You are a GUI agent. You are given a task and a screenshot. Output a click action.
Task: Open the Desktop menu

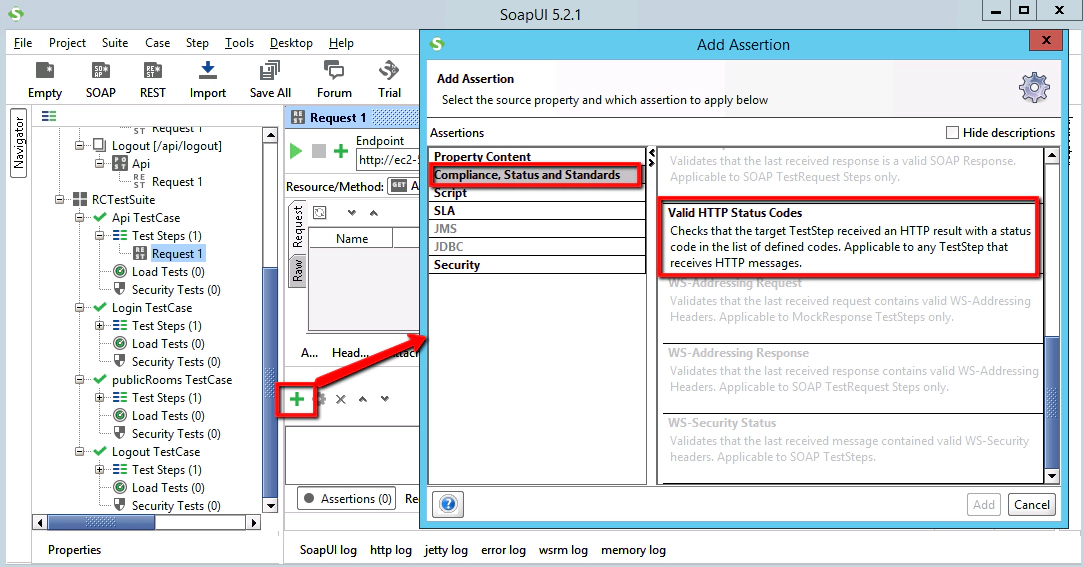(291, 43)
